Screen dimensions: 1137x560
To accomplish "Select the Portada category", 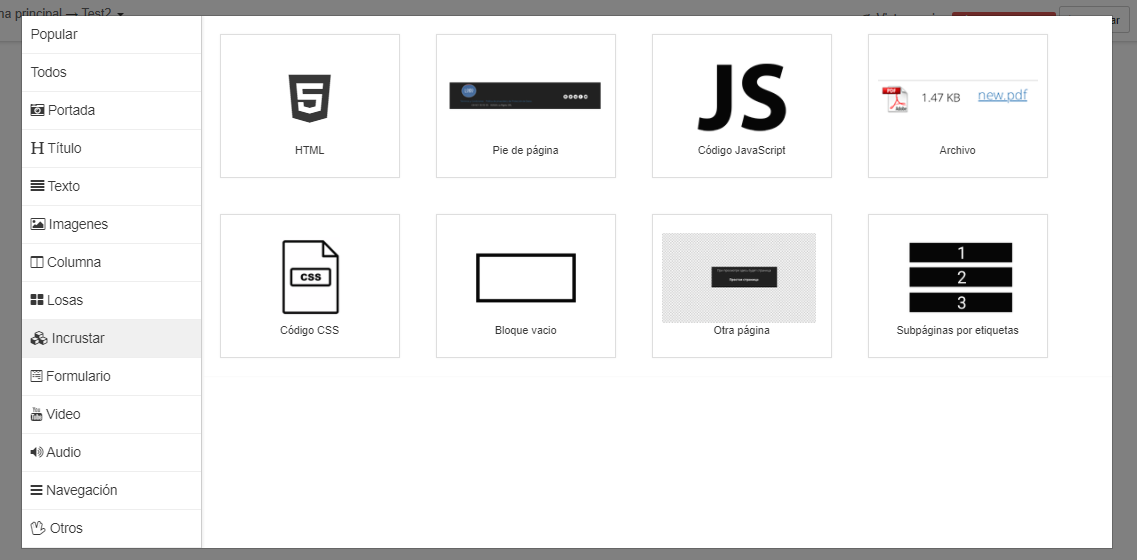I will point(112,110).
